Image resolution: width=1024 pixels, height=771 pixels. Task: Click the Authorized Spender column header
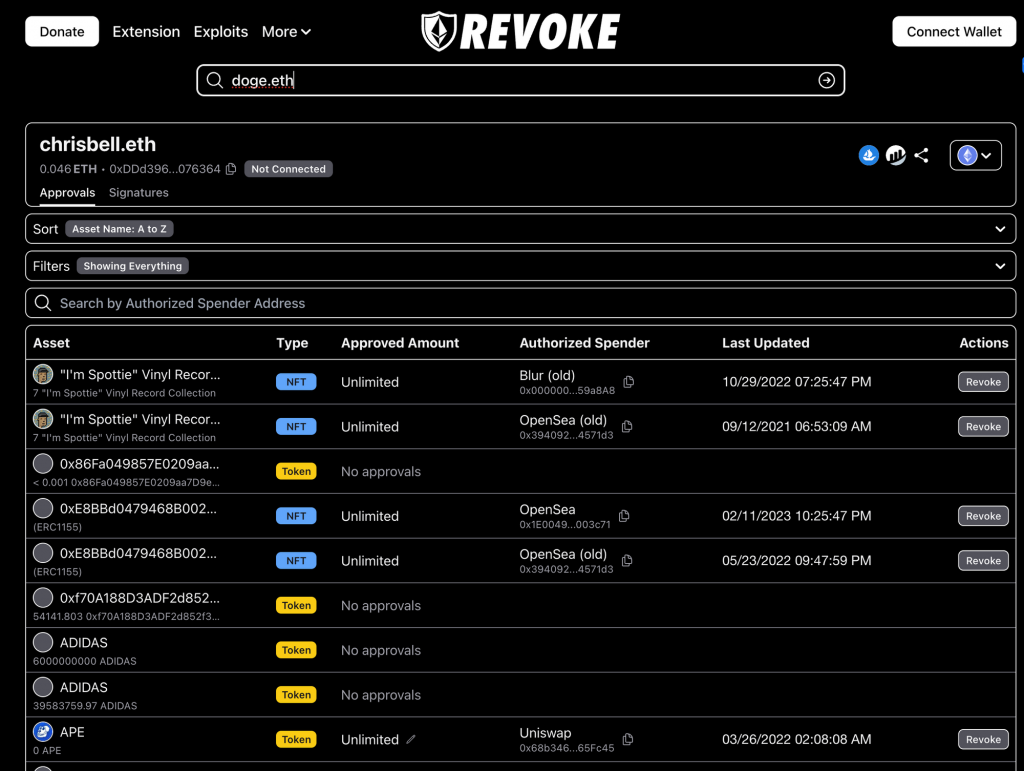[x=584, y=343]
